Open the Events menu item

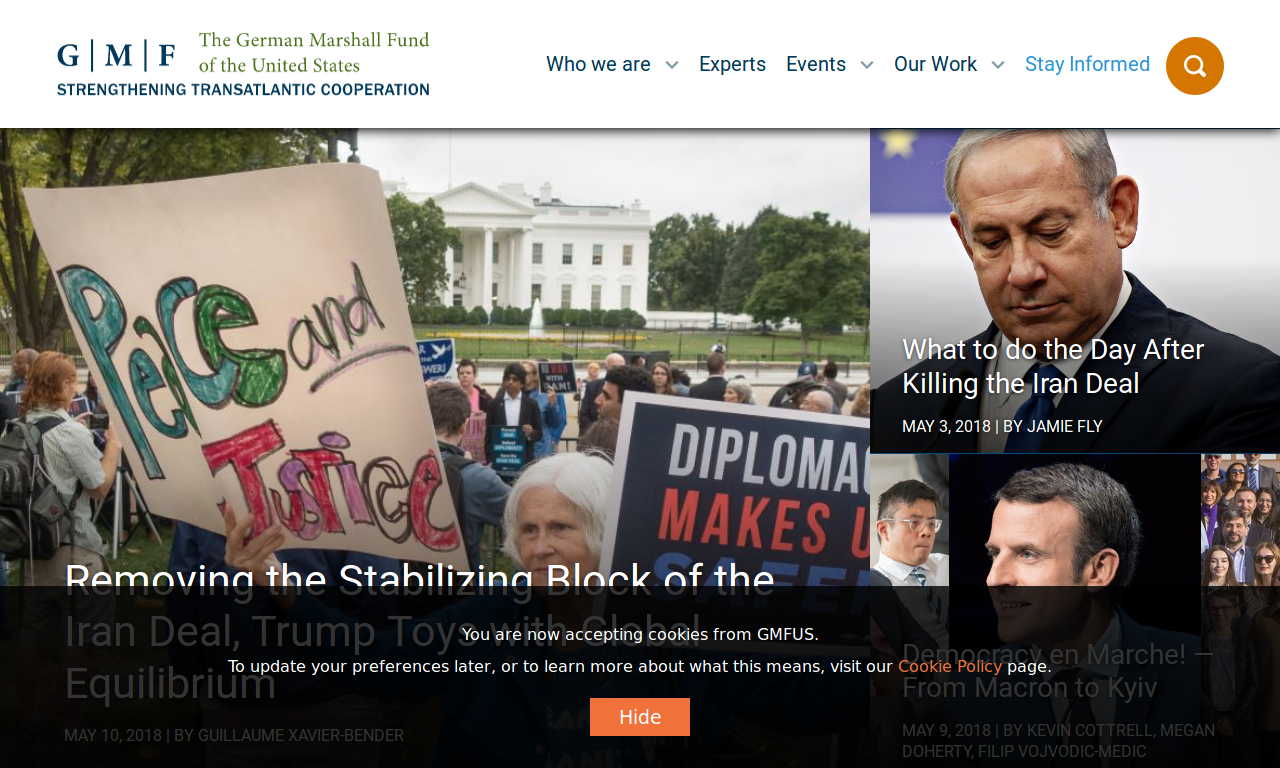[x=816, y=64]
